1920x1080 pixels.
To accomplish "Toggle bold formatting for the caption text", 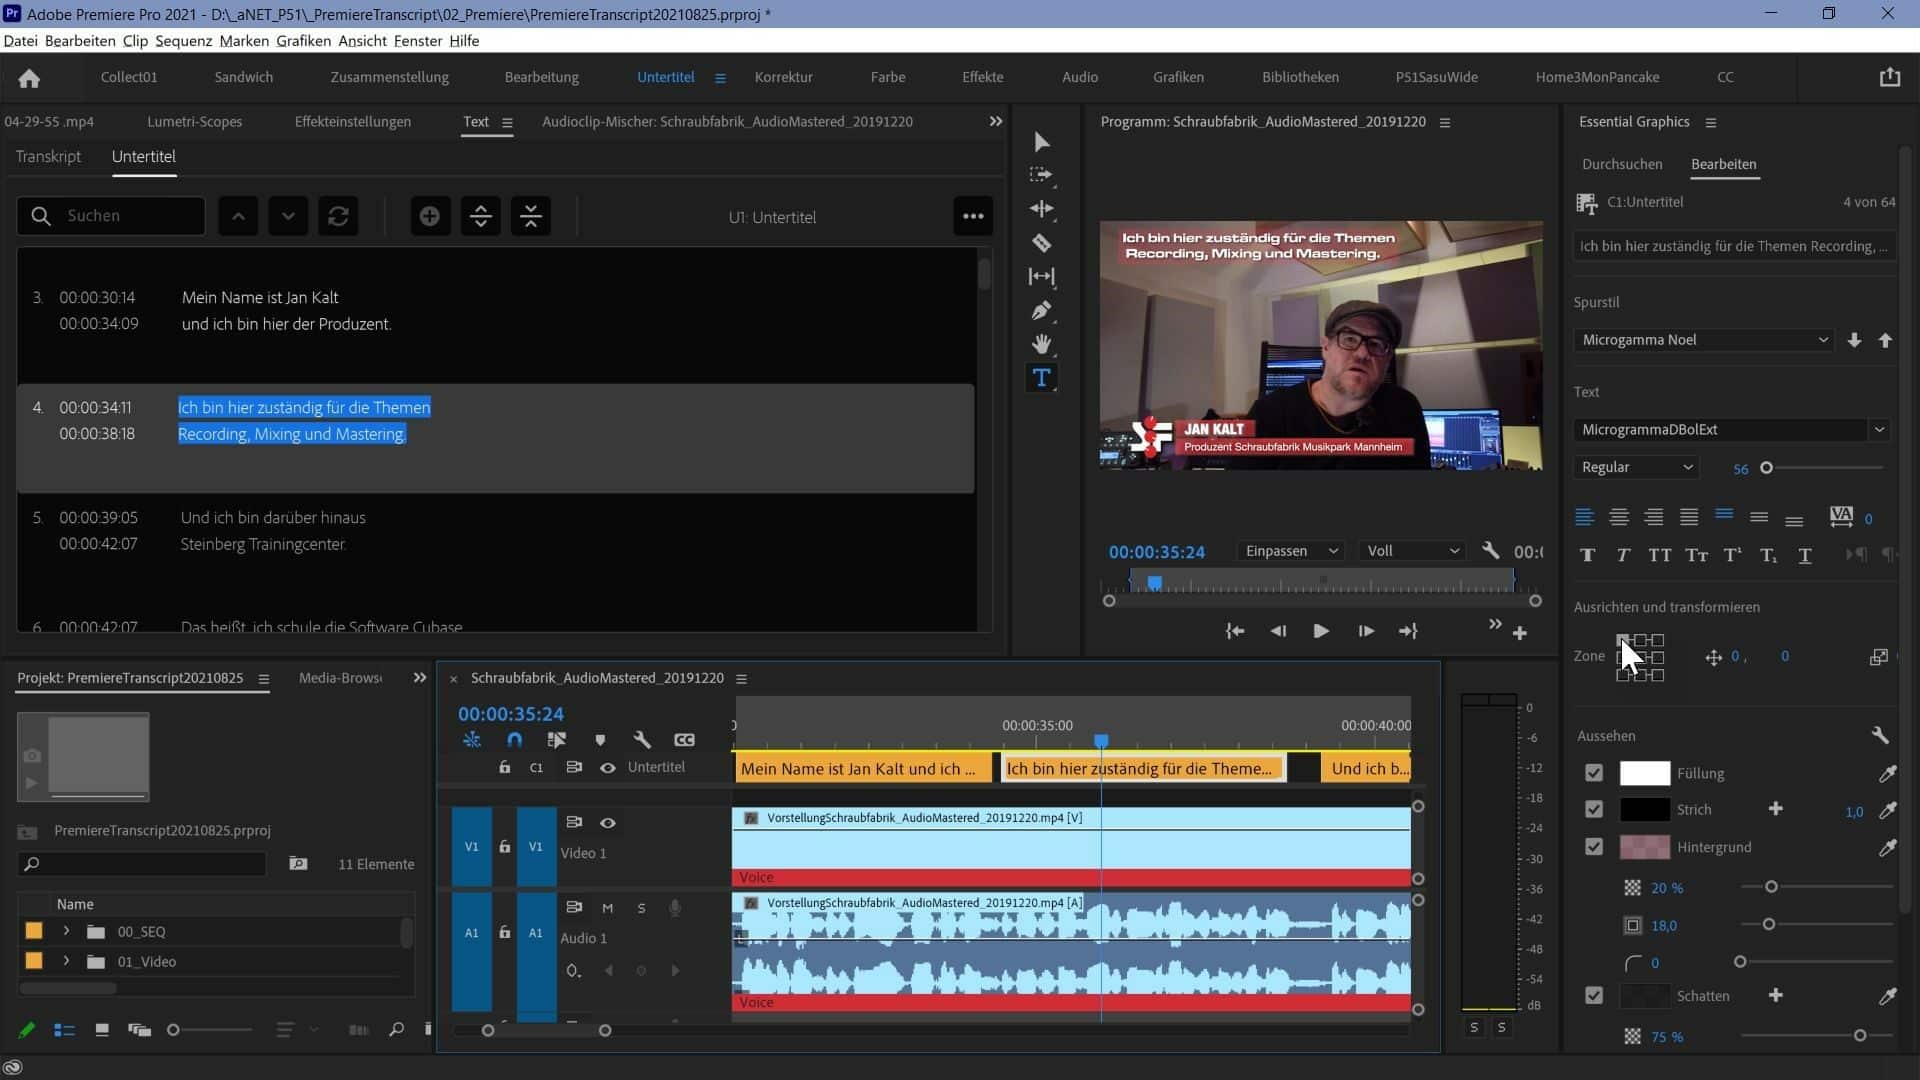I will click(1587, 556).
